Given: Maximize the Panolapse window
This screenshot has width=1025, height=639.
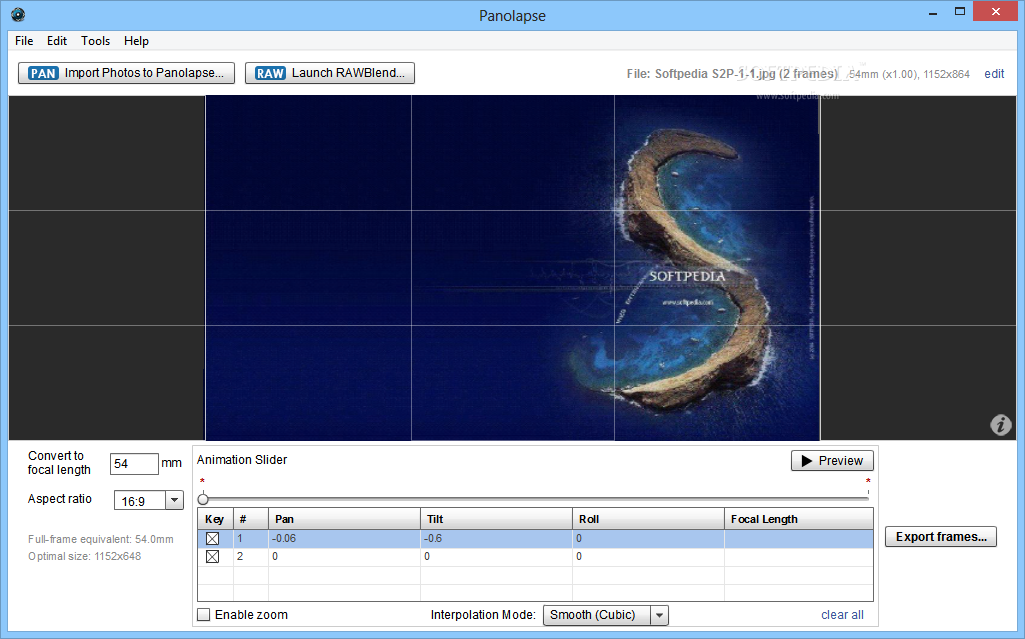Looking at the screenshot, I should click(x=960, y=11).
